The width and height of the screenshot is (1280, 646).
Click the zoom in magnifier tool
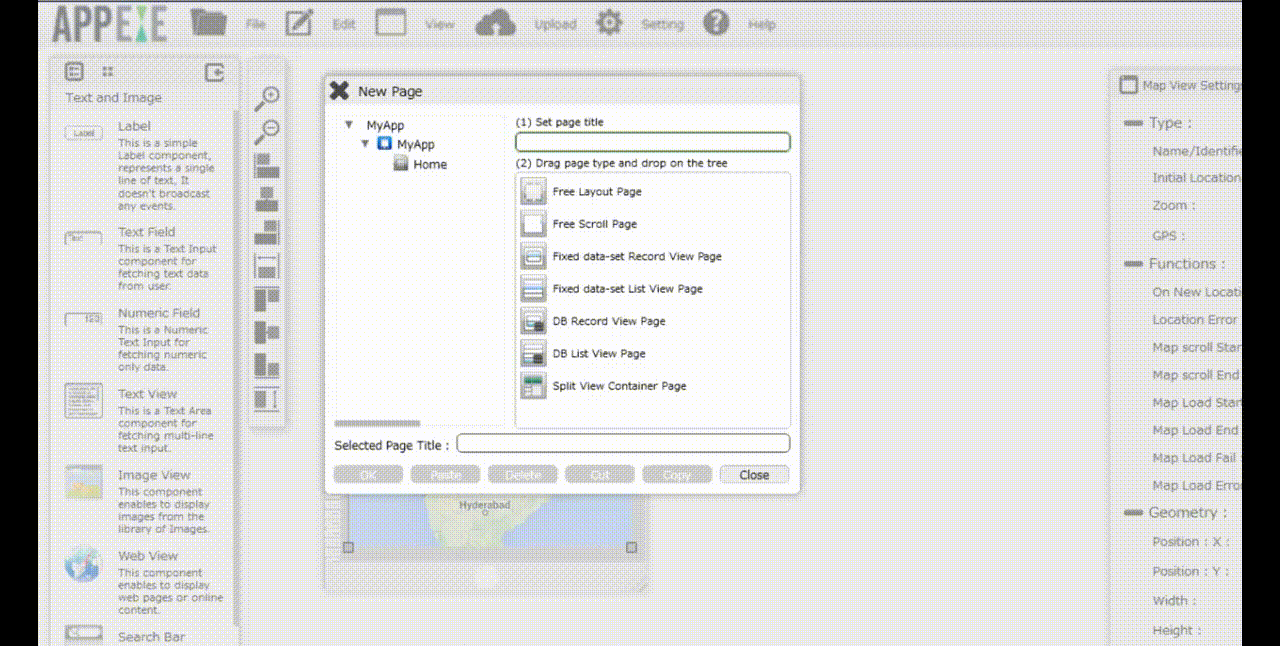click(x=267, y=98)
